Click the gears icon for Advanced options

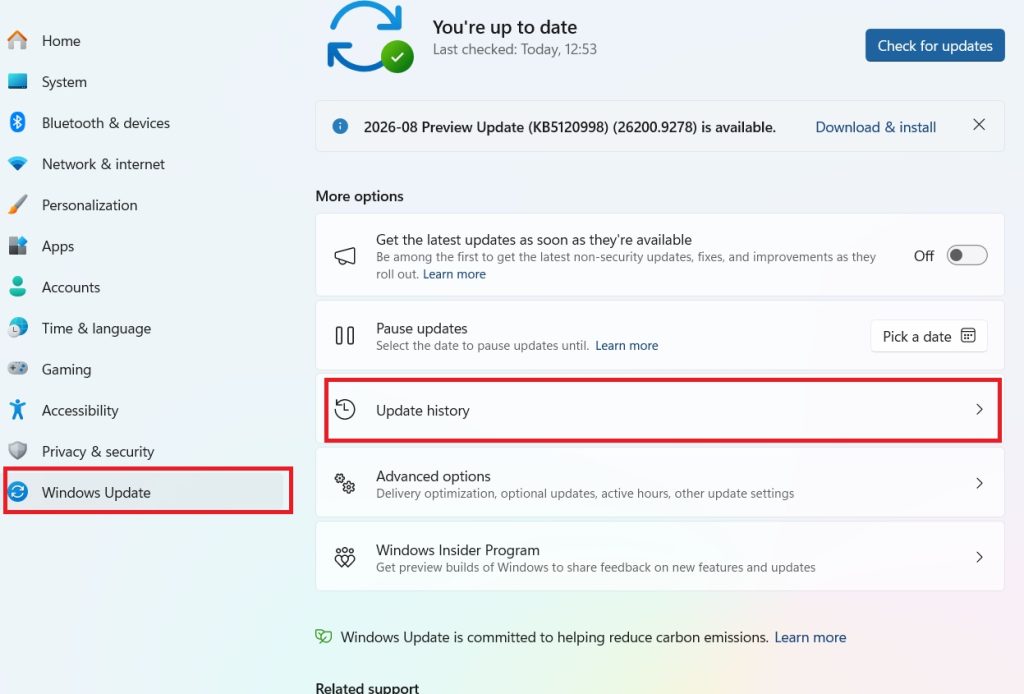point(345,484)
